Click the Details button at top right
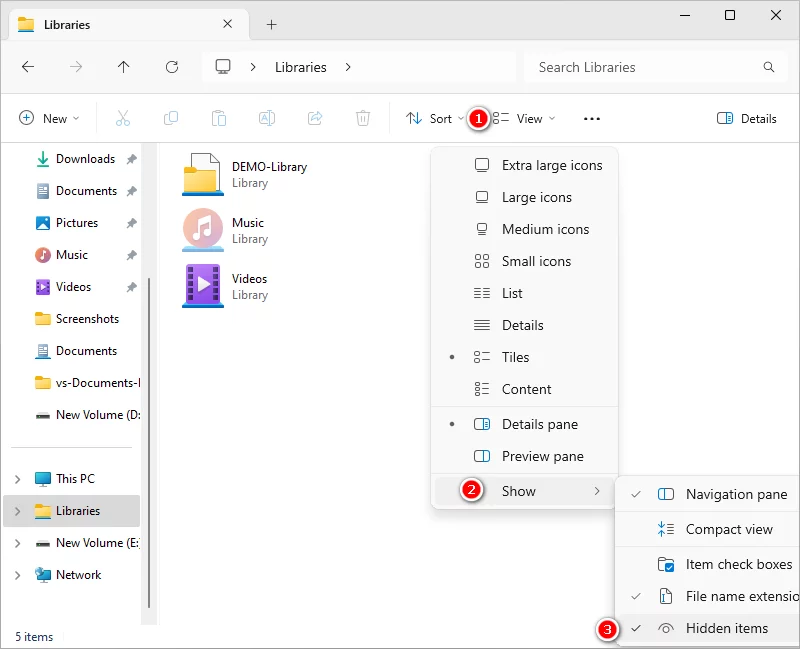The image size is (800, 649). tap(746, 118)
